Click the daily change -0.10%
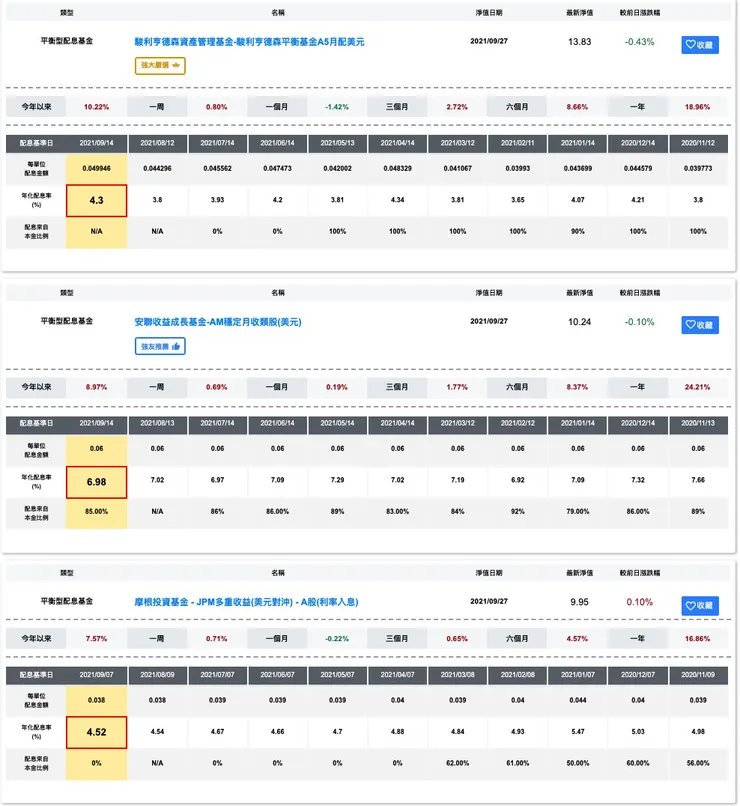The height and width of the screenshot is (806, 740). [639, 322]
